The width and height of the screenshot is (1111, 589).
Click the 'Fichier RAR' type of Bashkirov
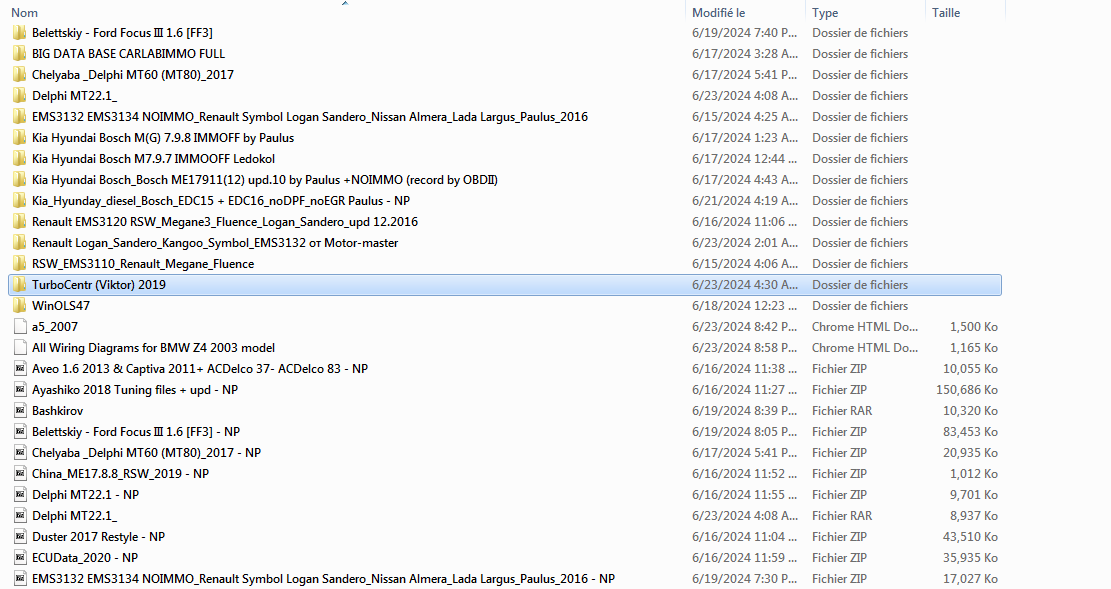[842, 411]
